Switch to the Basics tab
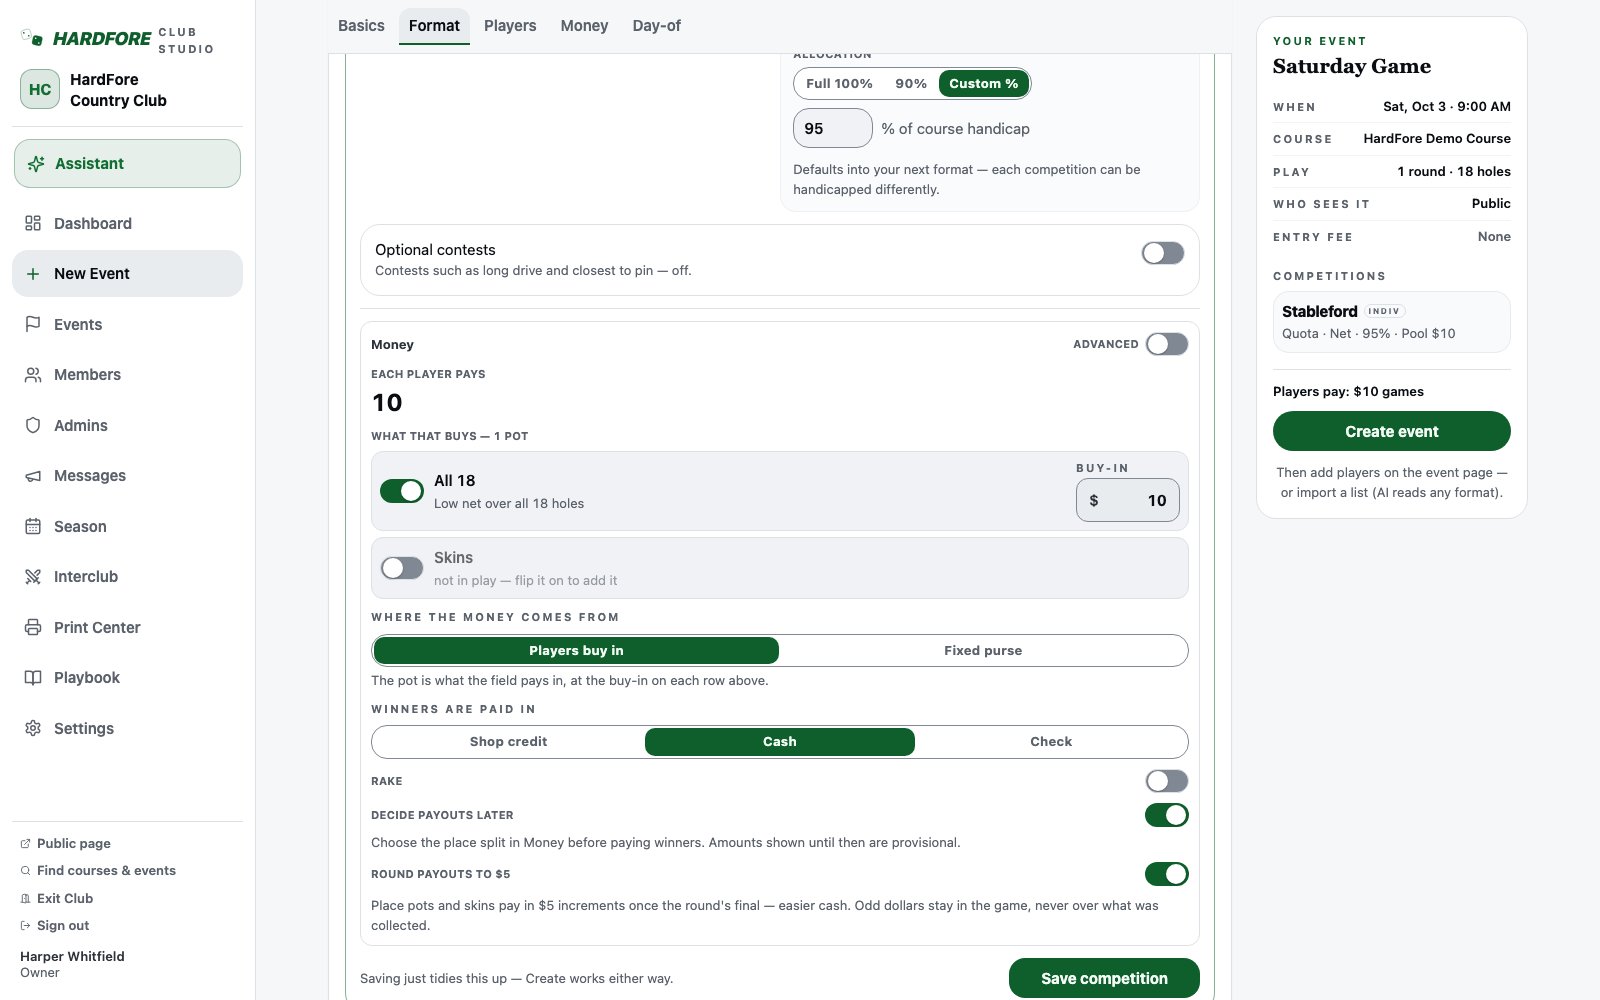This screenshot has width=1600, height=1000. tap(361, 26)
